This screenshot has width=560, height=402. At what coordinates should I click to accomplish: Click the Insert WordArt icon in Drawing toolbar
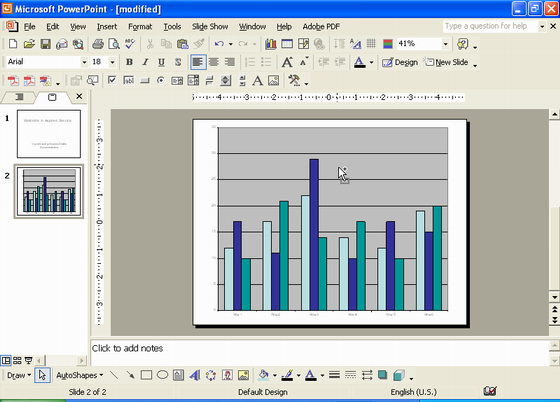(x=195, y=375)
